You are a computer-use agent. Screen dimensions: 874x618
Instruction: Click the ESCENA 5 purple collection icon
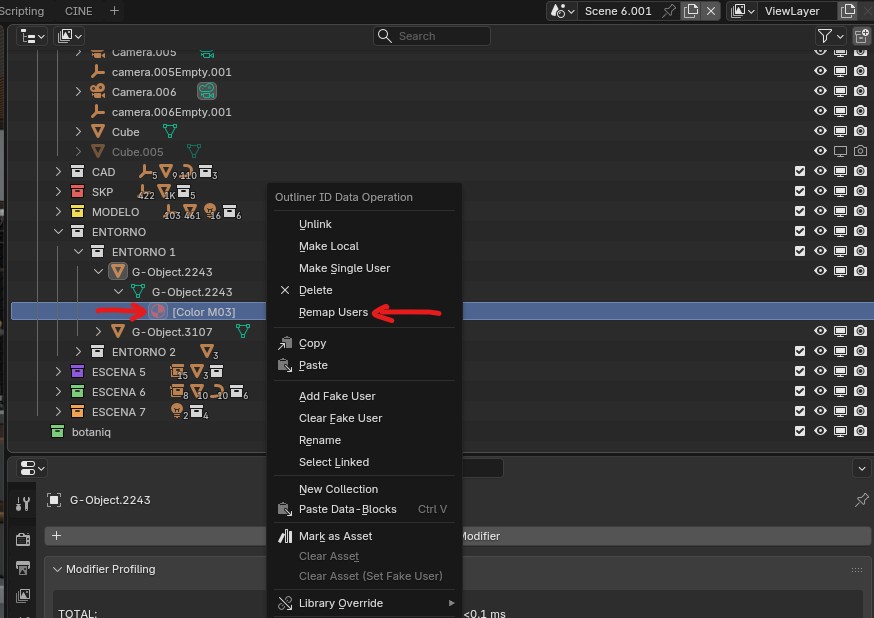(77, 372)
